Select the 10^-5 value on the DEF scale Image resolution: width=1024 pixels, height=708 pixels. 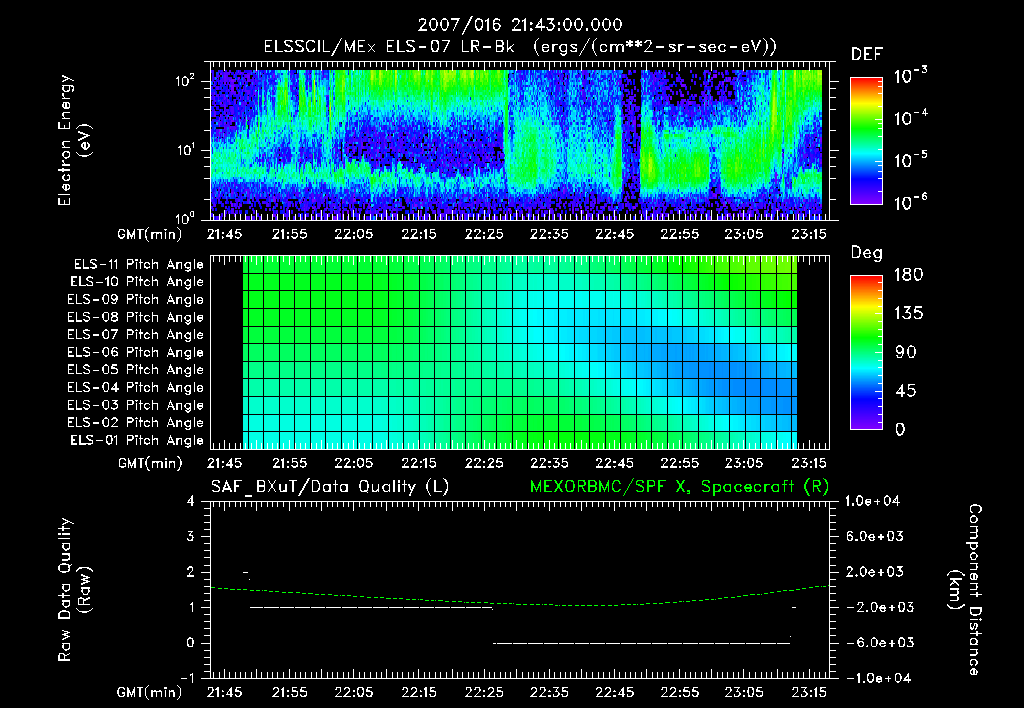pyautogui.click(x=910, y=160)
